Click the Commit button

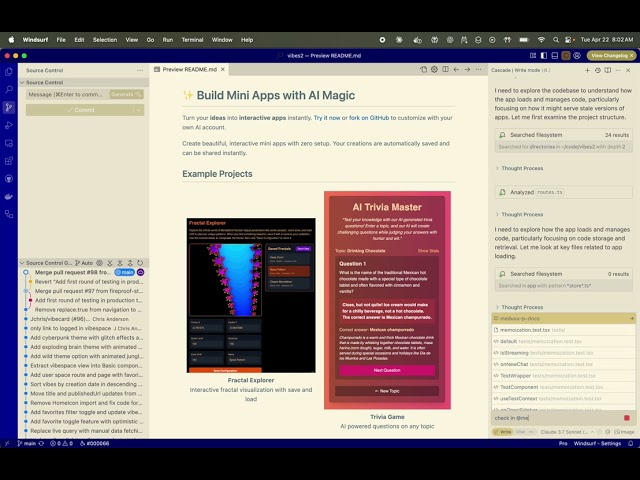(x=80, y=110)
